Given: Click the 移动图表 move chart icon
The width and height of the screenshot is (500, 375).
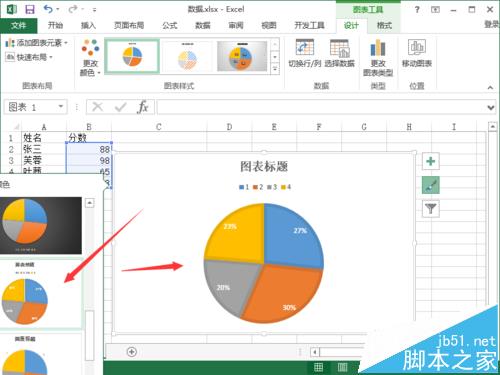Looking at the screenshot, I should click(x=417, y=53).
